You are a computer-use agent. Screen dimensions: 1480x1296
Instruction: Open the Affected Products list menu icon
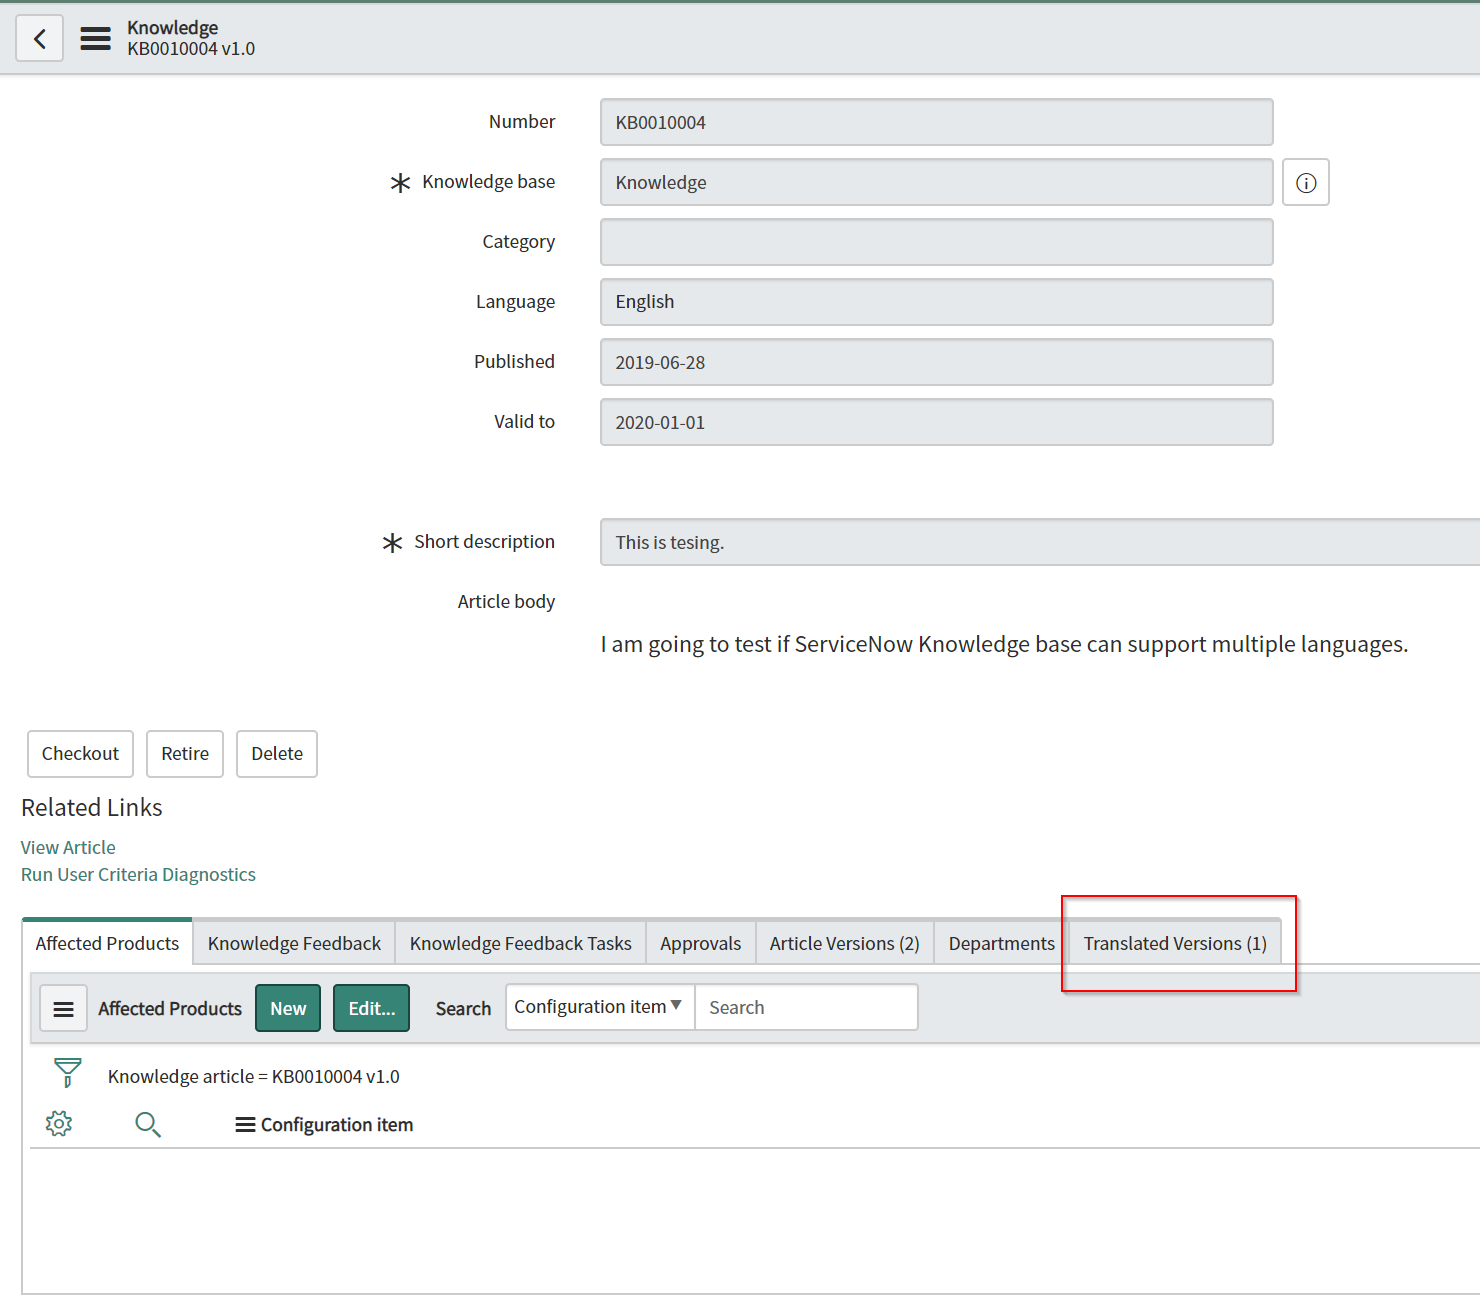coord(63,1008)
